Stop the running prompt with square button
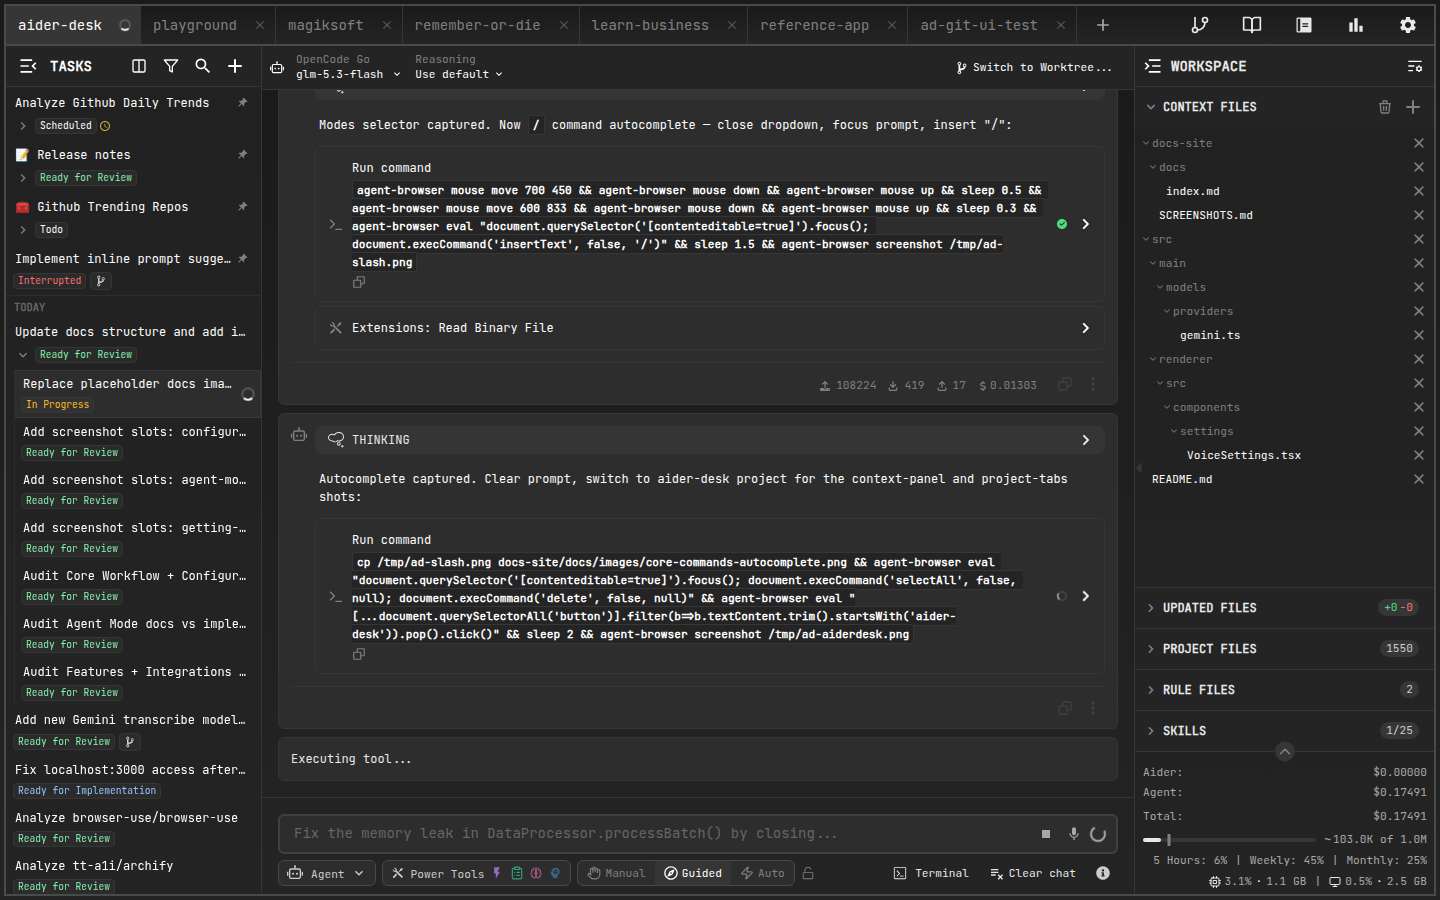Screen dimensions: 1440x900 1046,833
